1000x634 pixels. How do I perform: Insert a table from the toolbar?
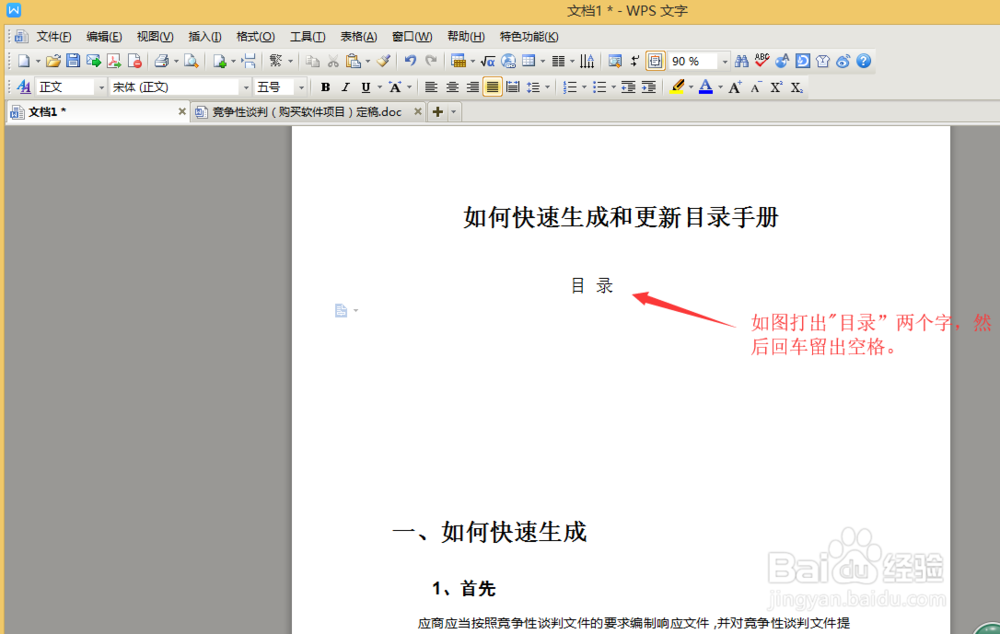[529, 61]
